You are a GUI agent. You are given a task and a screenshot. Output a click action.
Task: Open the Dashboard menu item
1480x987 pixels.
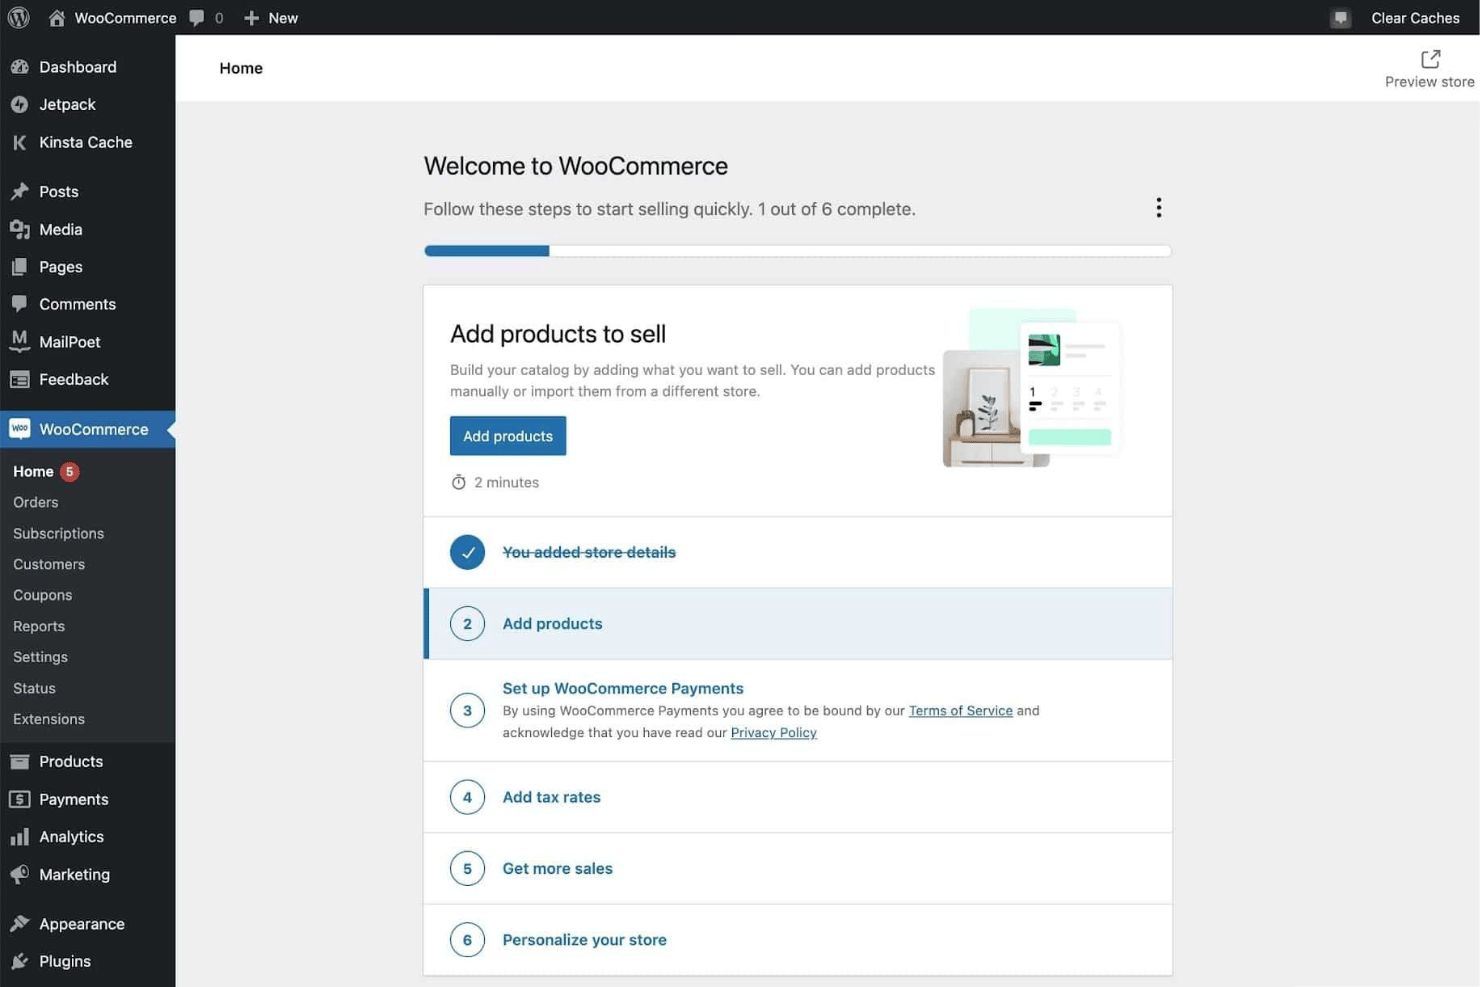(88, 67)
